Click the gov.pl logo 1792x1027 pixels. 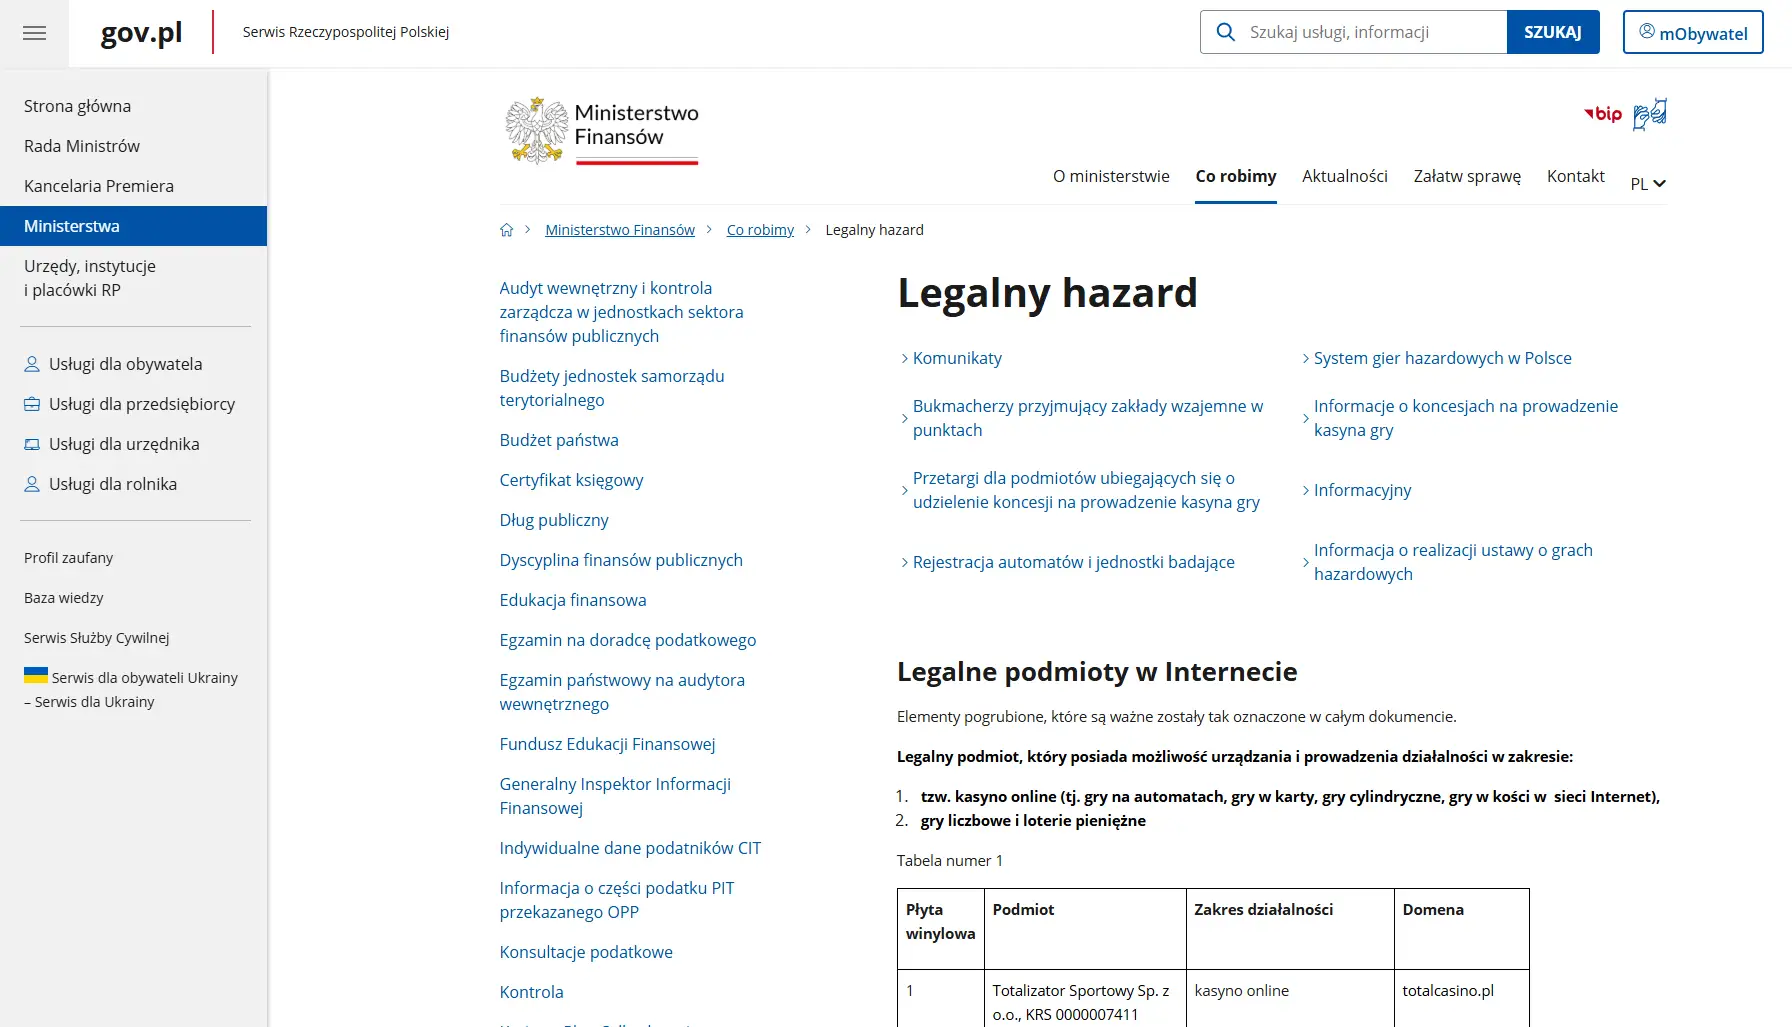tap(141, 33)
